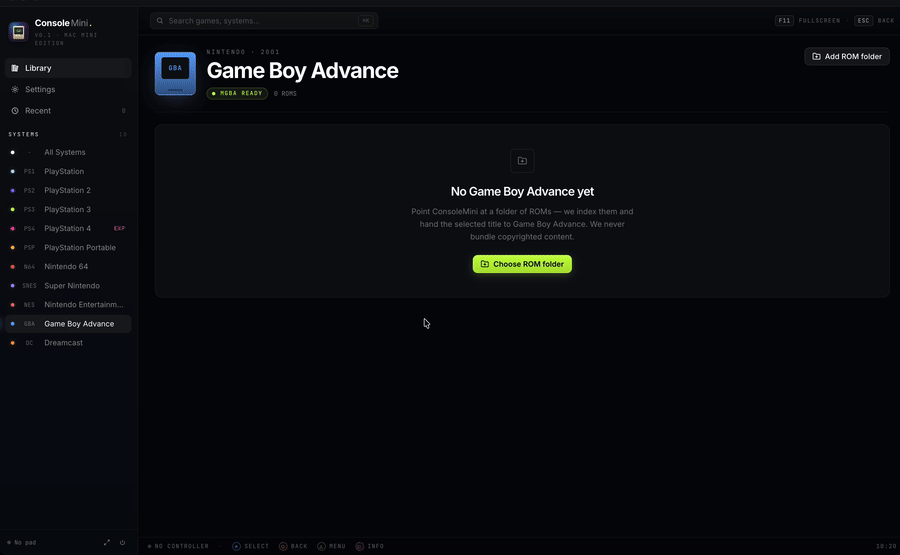
Task: Open the Recent list
Action: pyautogui.click(x=68, y=111)
